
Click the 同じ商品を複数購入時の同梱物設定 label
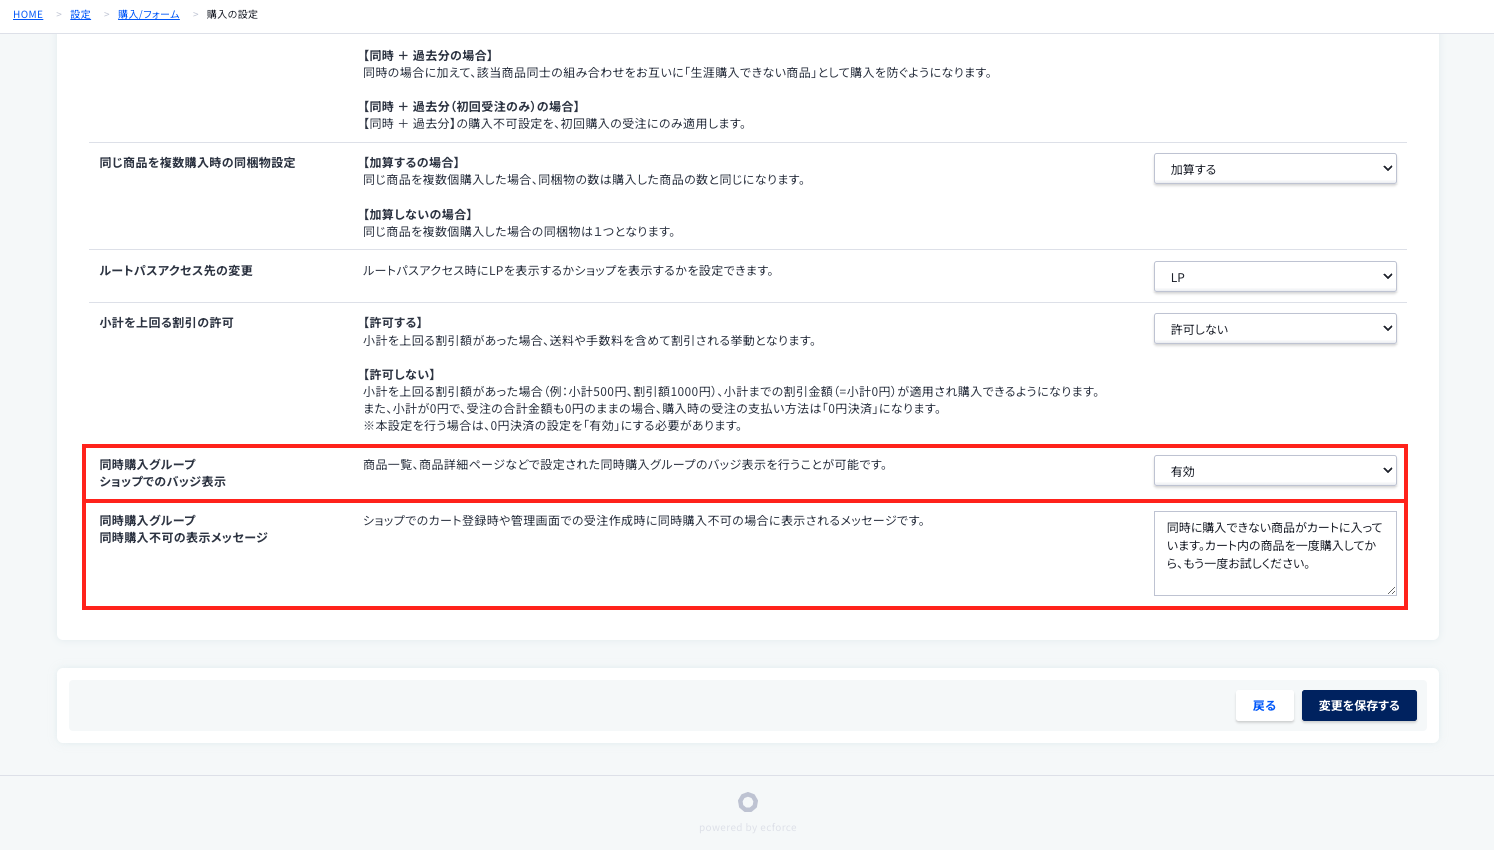tap(197, 163)
